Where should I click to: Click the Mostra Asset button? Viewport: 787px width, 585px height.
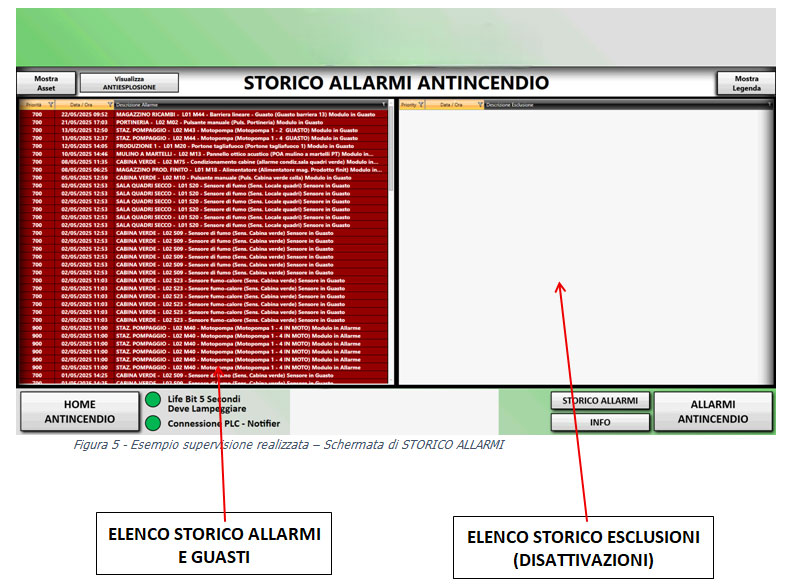(x=46, y=83)
